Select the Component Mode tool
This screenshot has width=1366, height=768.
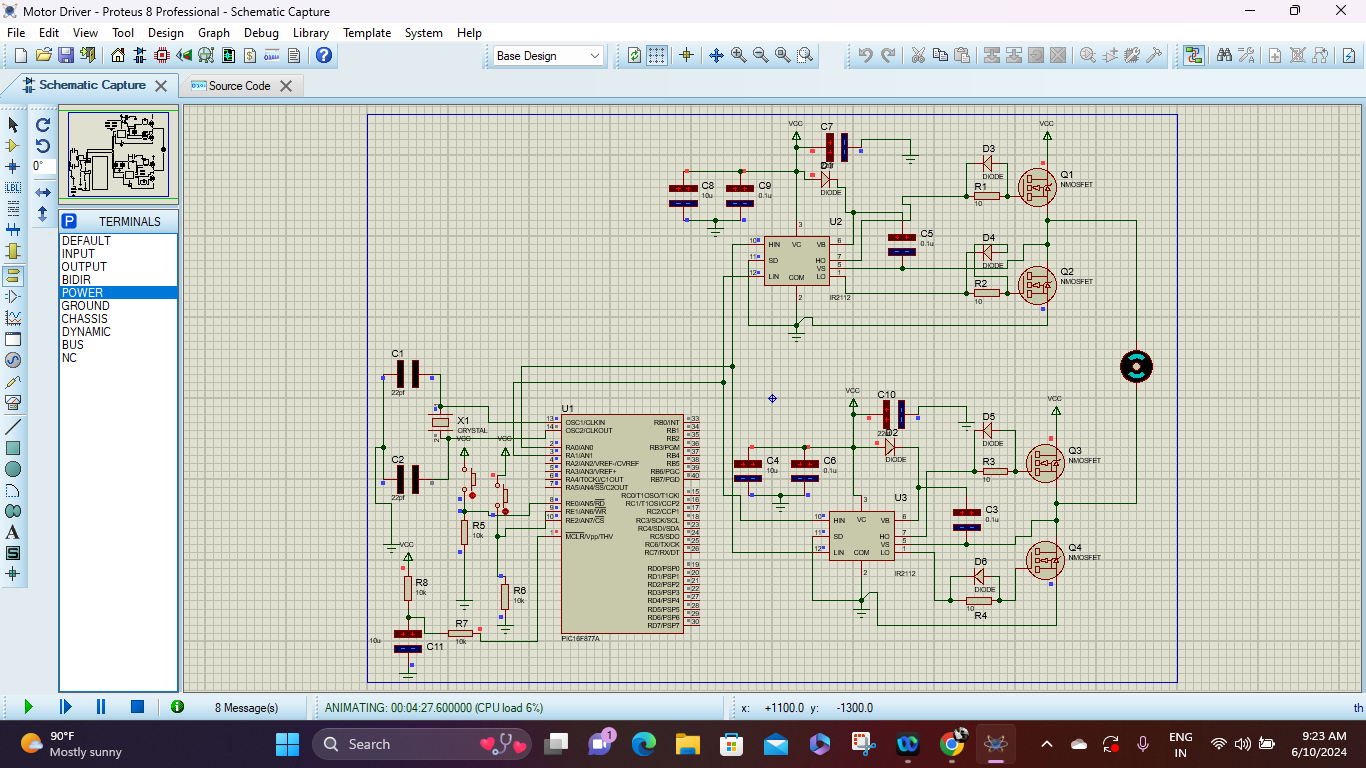13,145
